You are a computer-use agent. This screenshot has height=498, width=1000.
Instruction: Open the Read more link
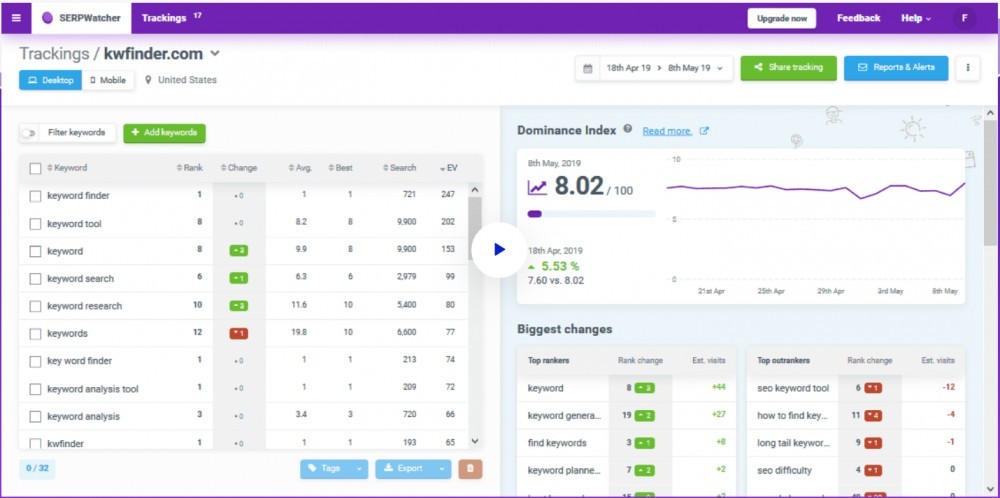(667, 131)
